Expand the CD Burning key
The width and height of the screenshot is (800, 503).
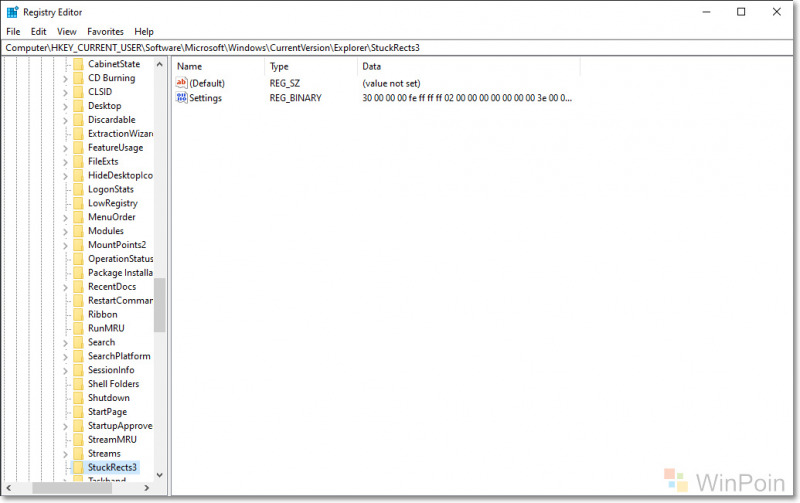pyautogui.click(x=65, y=79)
